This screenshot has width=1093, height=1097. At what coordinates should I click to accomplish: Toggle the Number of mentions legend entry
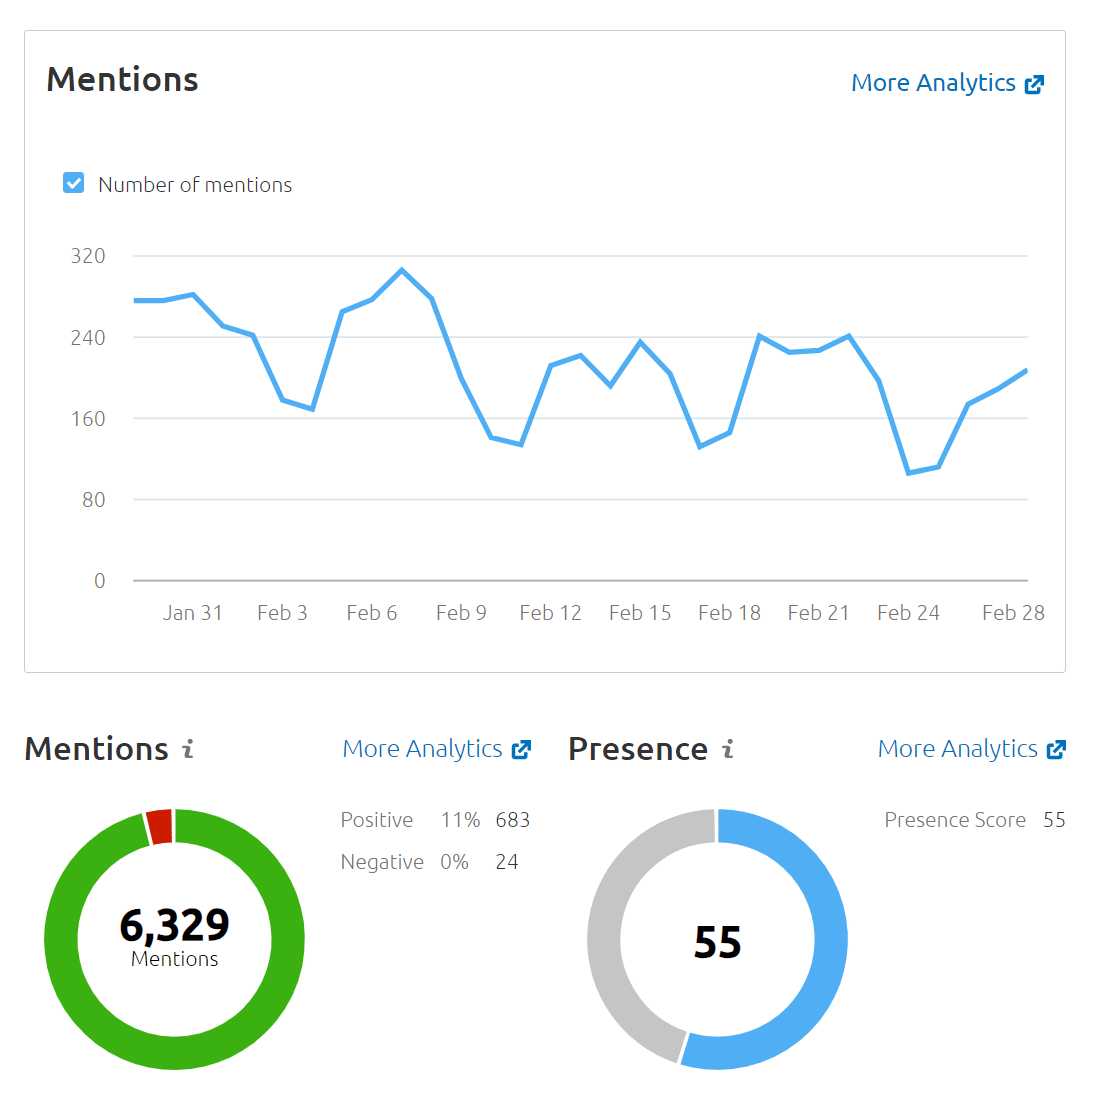[x=194, y=184]
